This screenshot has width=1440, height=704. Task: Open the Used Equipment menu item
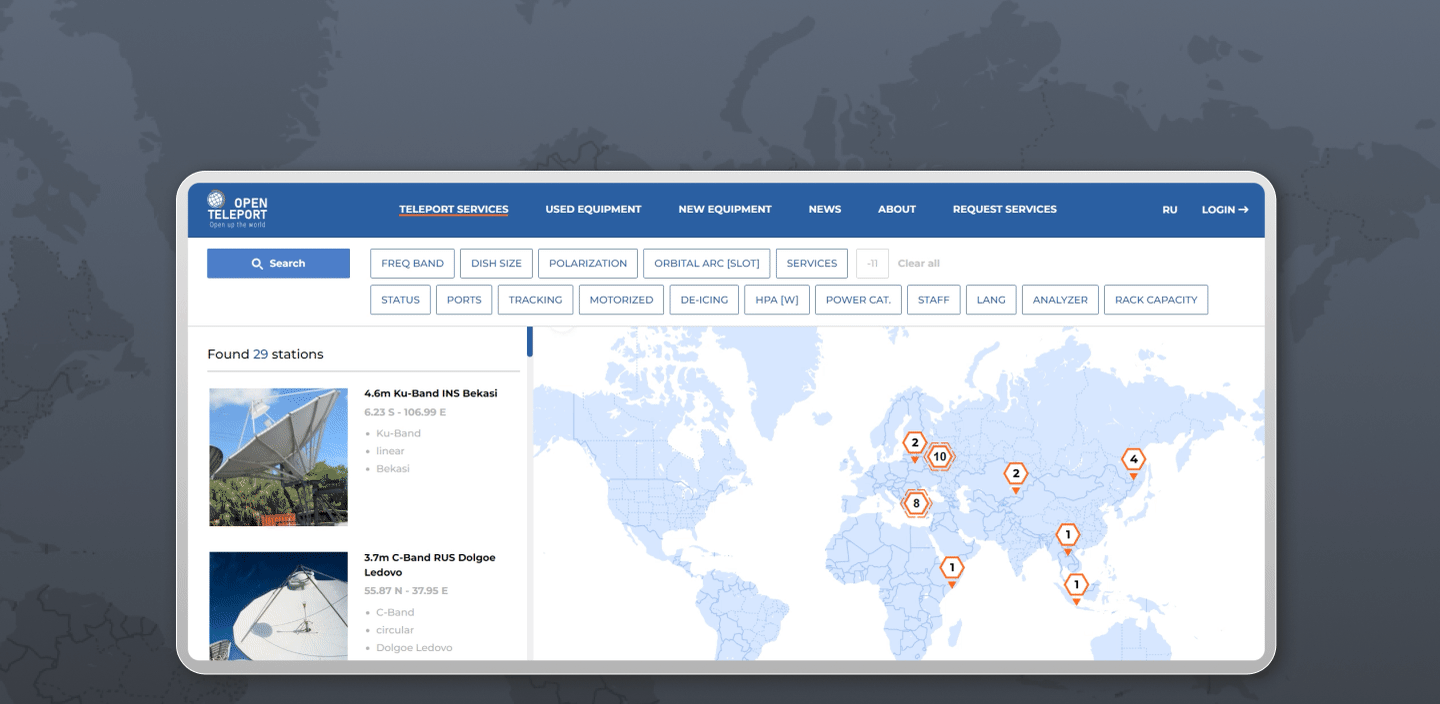[593, 209]
